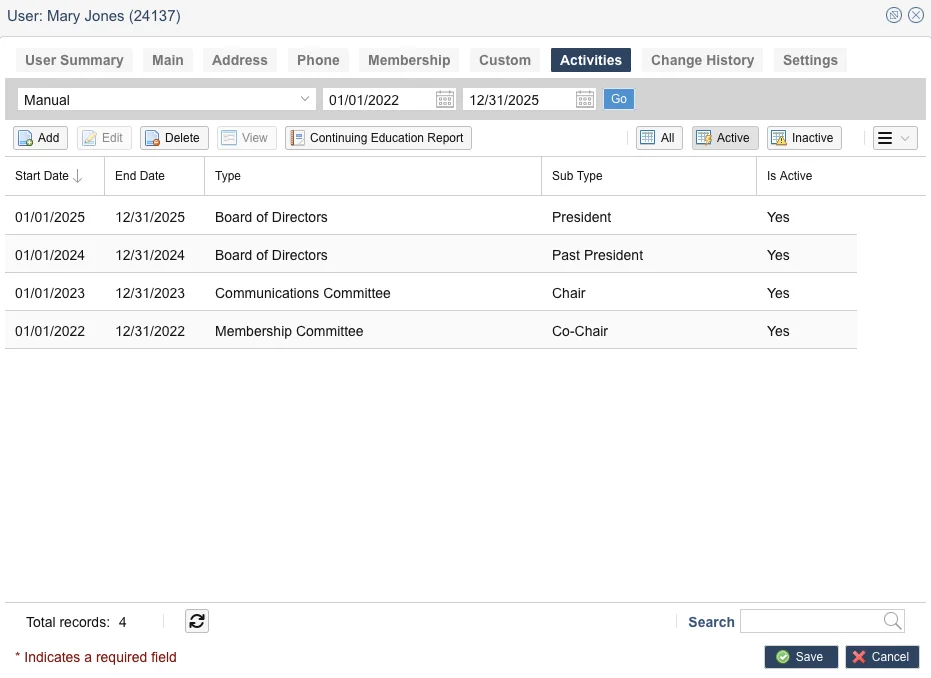The height and width of the screenshot is (678, 931).
Task: Open the start date calendar picker
Action: pos(443,99)
